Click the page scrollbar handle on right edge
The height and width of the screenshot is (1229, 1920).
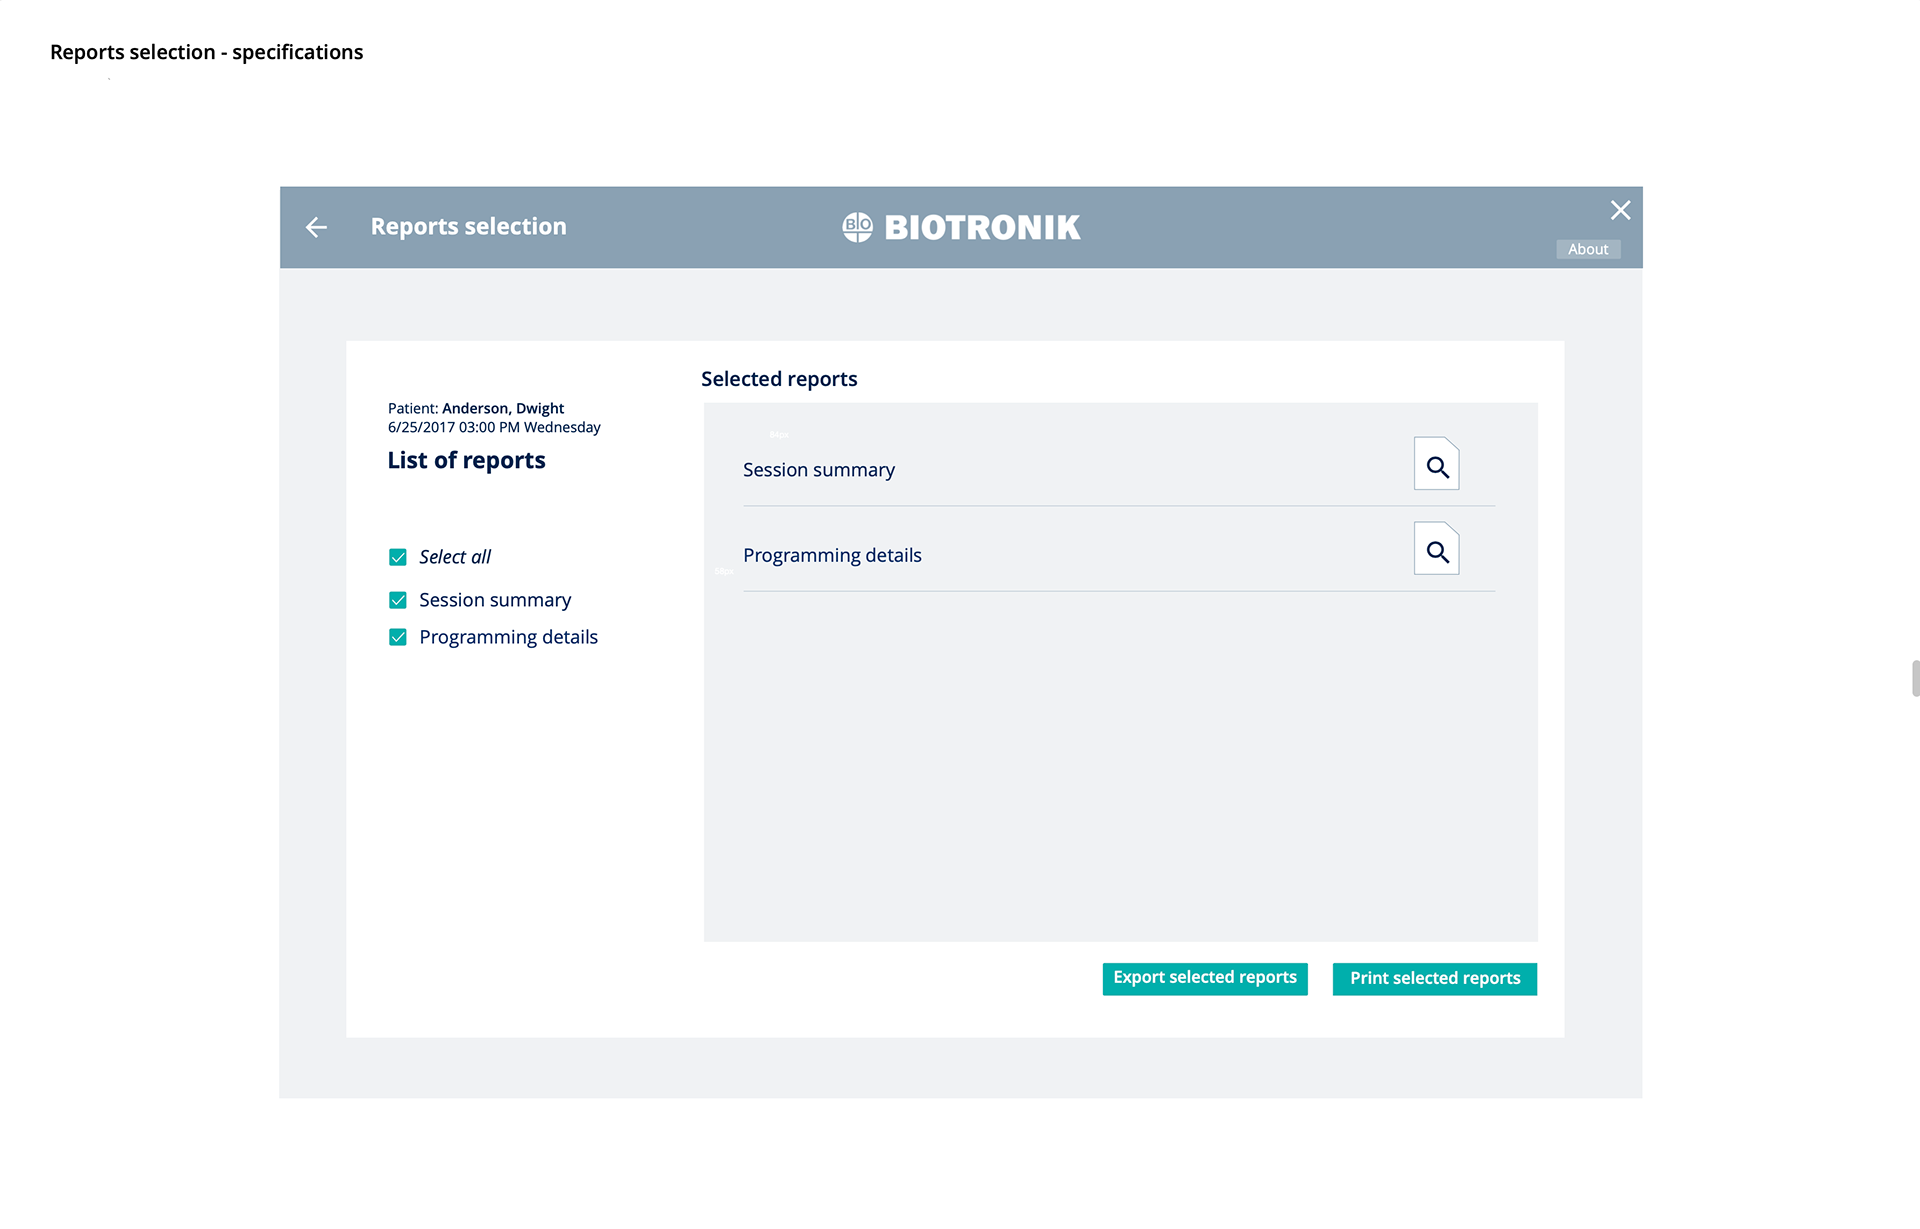(1915, 678)
